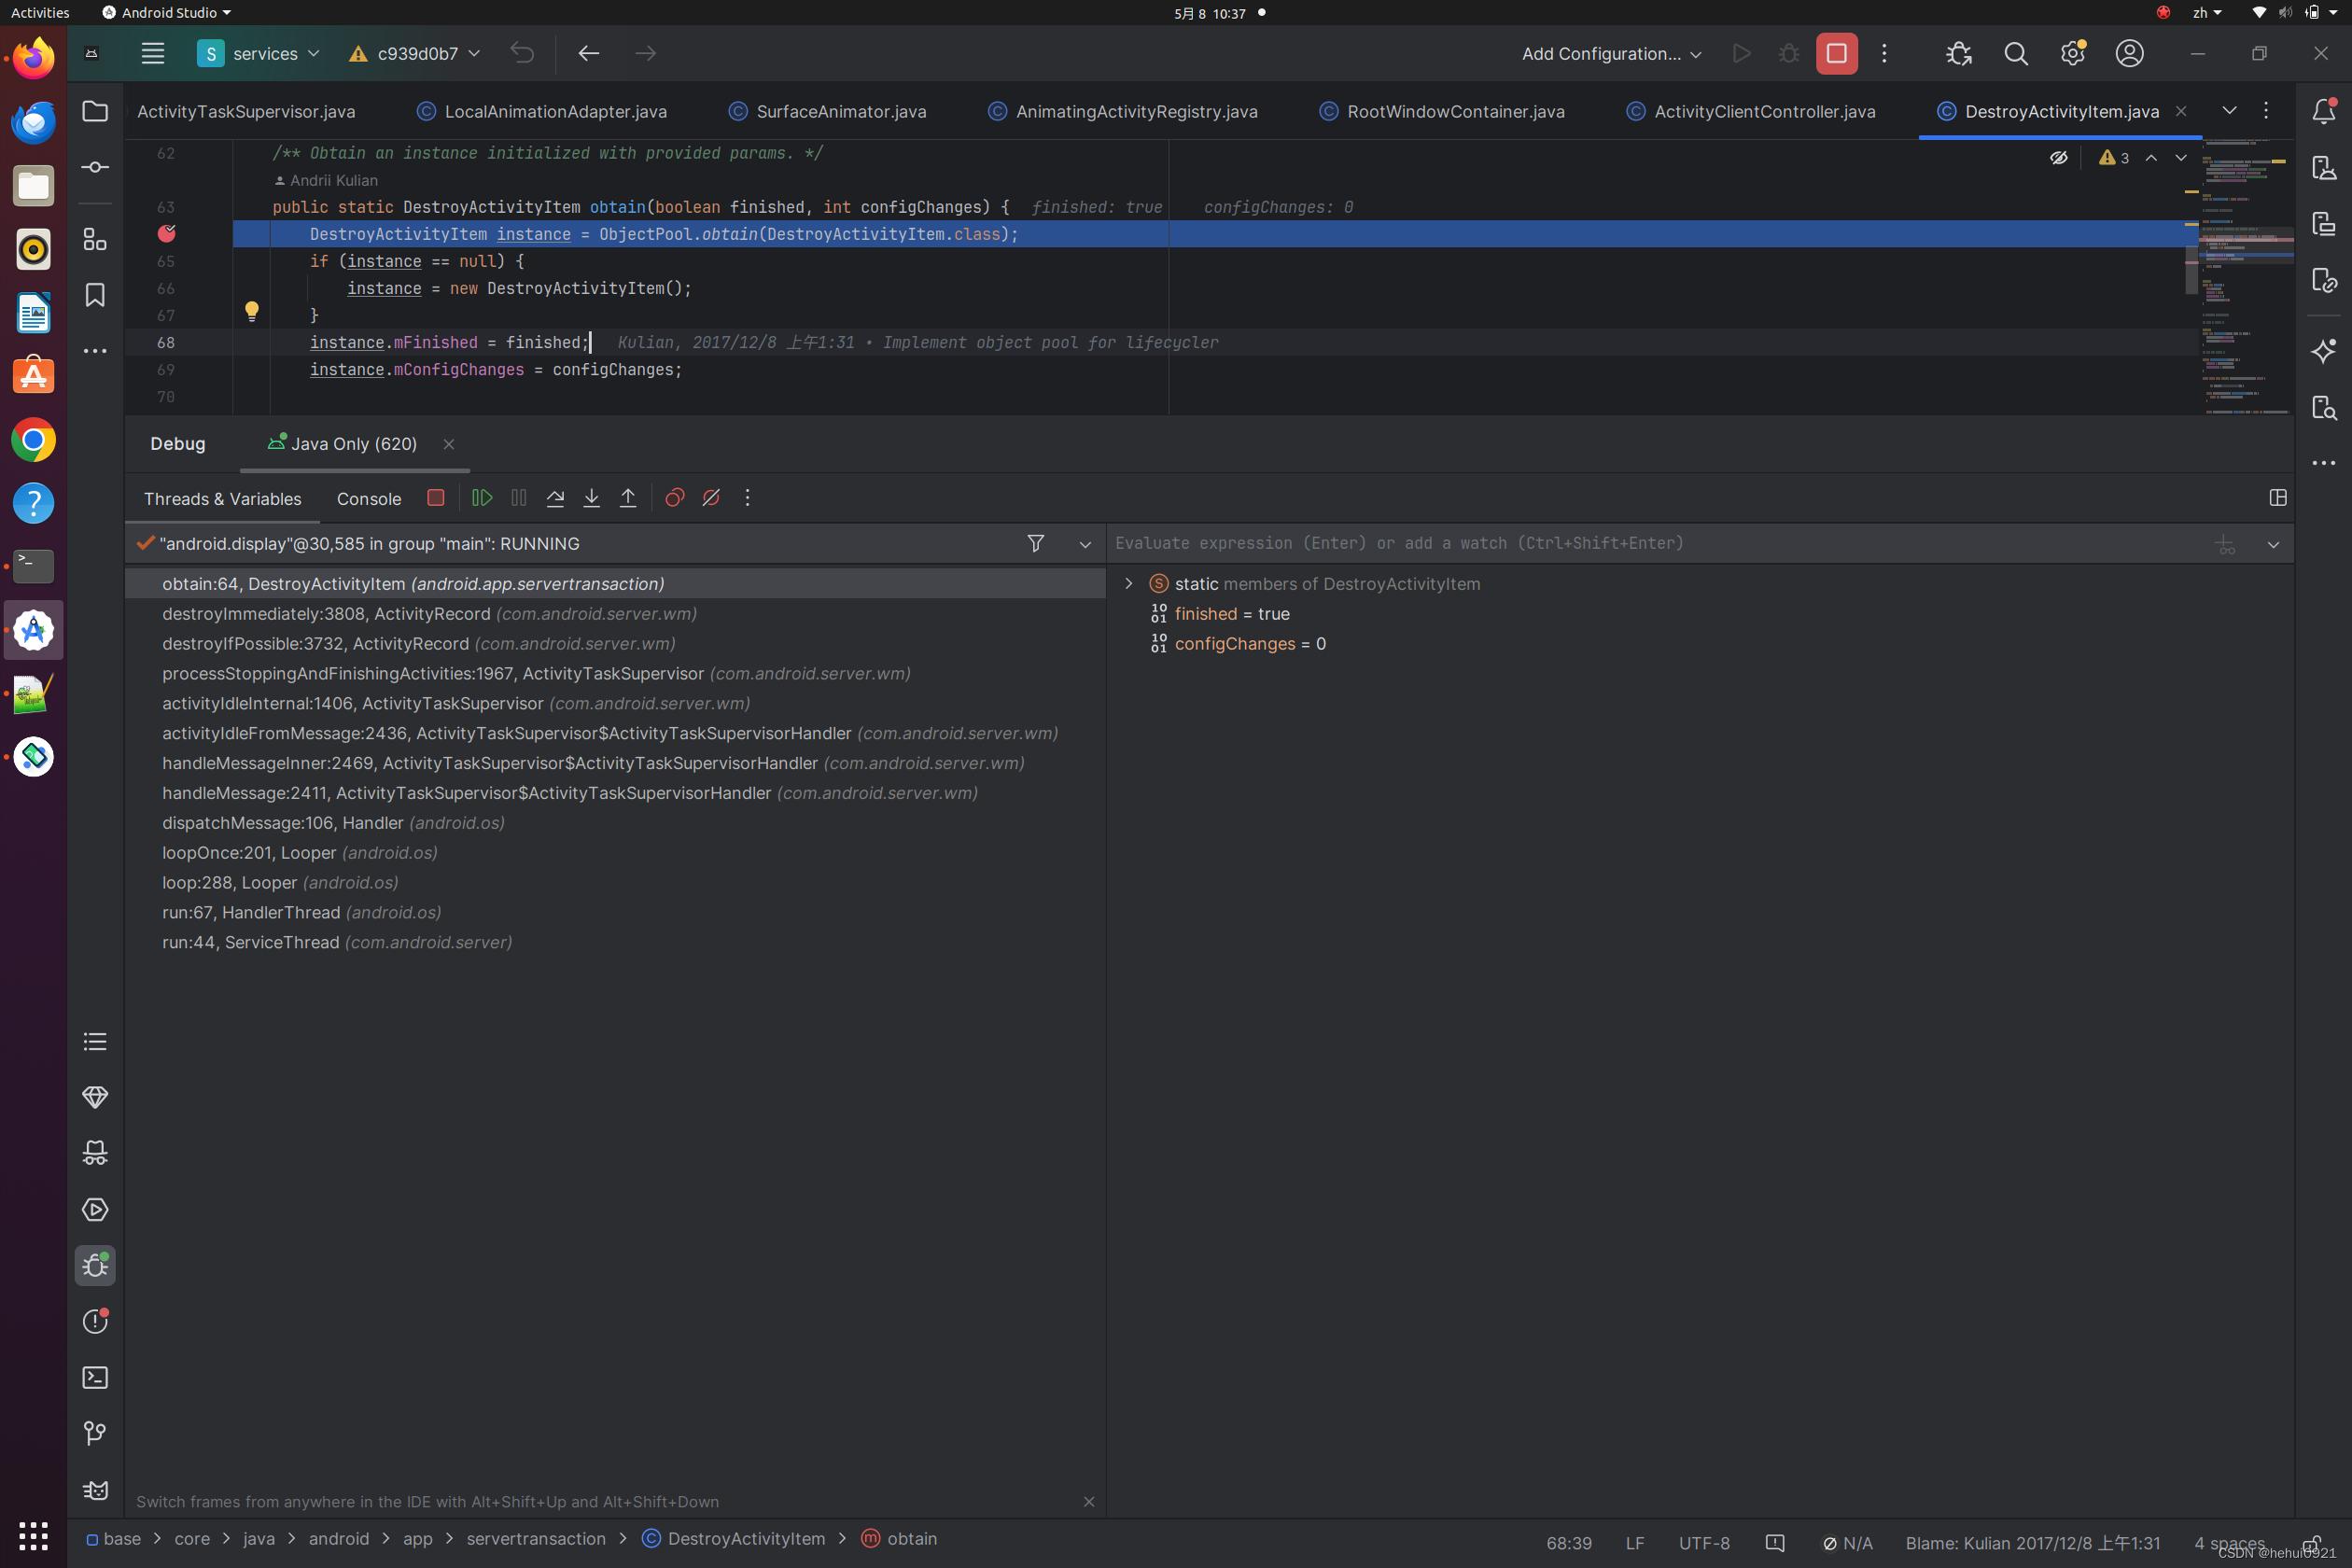Open the watch expression history dropdown
Screen dimensions: 2352x1568
pos(2273,544)
